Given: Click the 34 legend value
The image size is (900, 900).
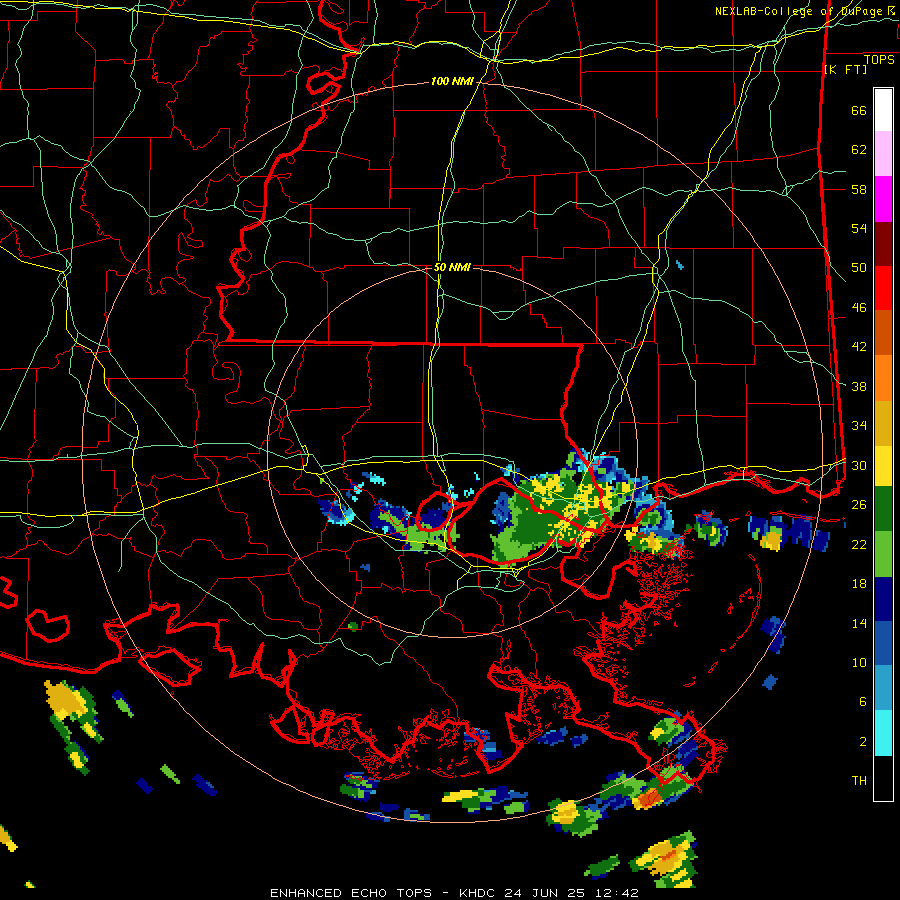Looking at the screenshot, I should (x=859, y=426).
